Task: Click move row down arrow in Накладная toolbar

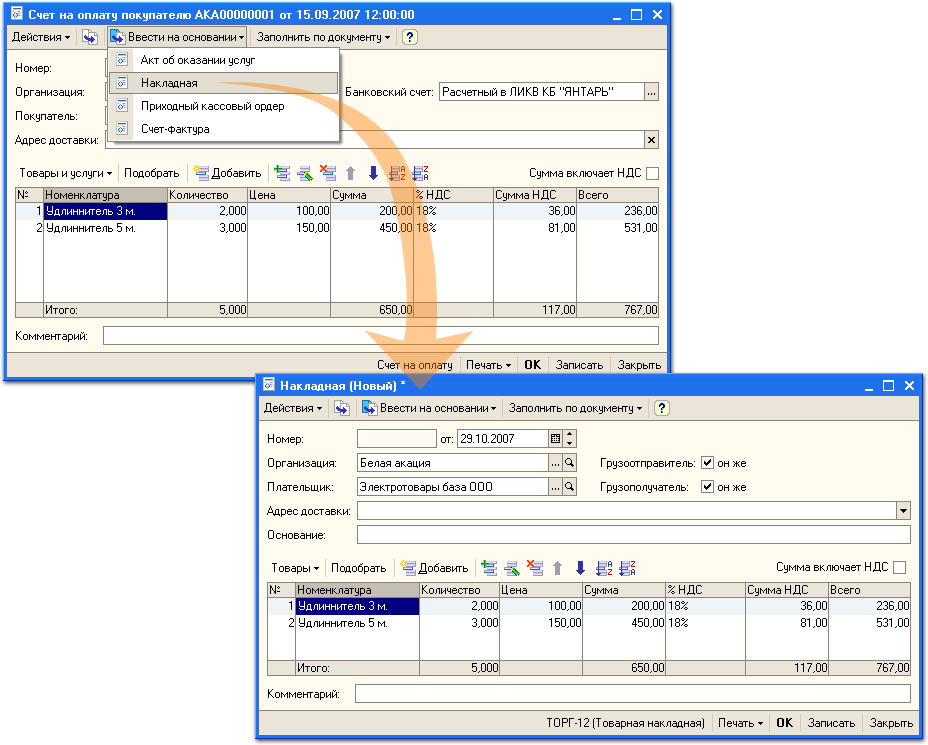Action: tap(580, 568)
